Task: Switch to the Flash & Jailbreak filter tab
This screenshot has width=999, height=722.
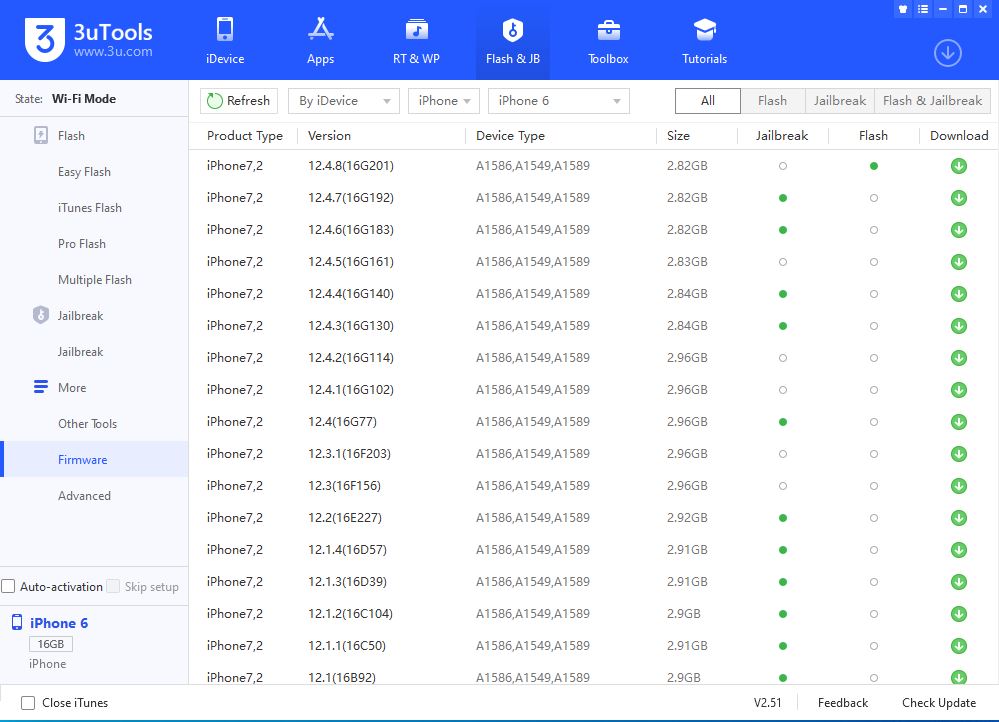Action: 932,101
